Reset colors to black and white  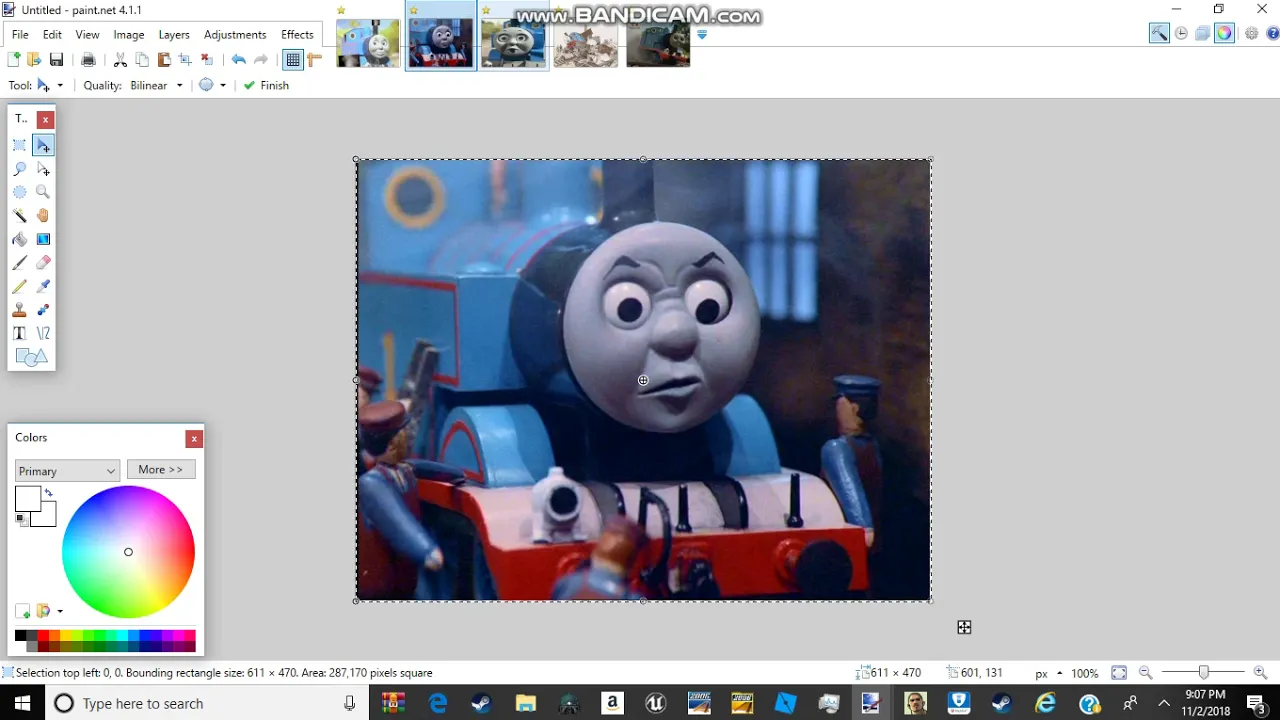22,520
